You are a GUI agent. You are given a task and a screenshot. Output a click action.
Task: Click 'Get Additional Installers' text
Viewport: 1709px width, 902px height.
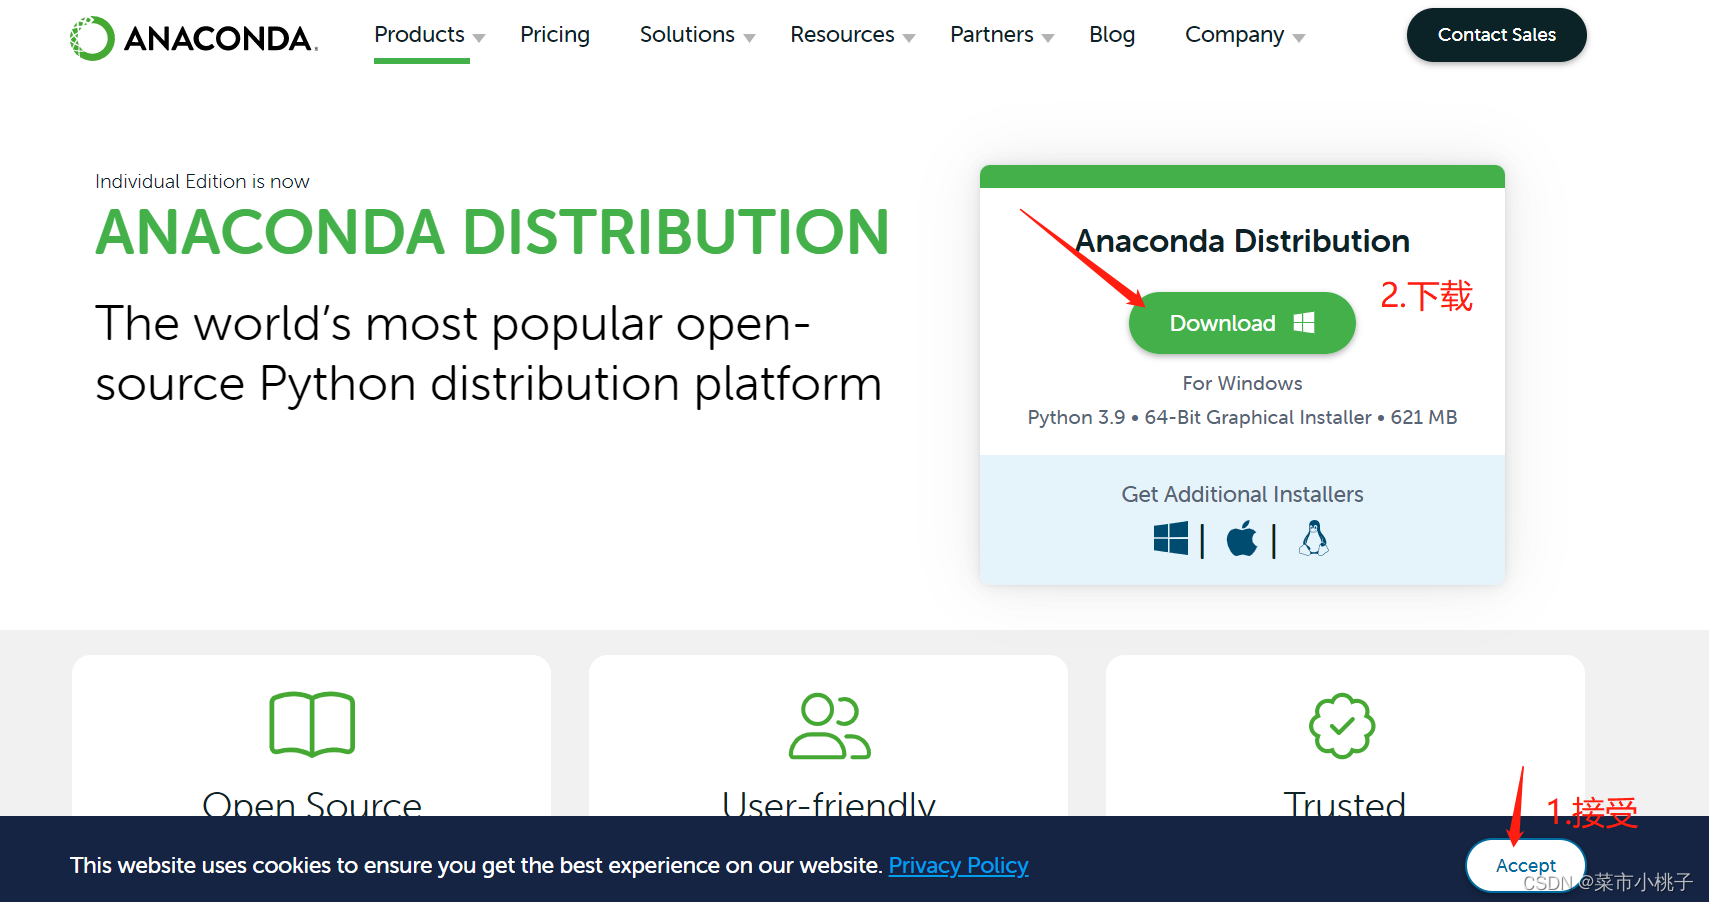(x=1242, y=494)
